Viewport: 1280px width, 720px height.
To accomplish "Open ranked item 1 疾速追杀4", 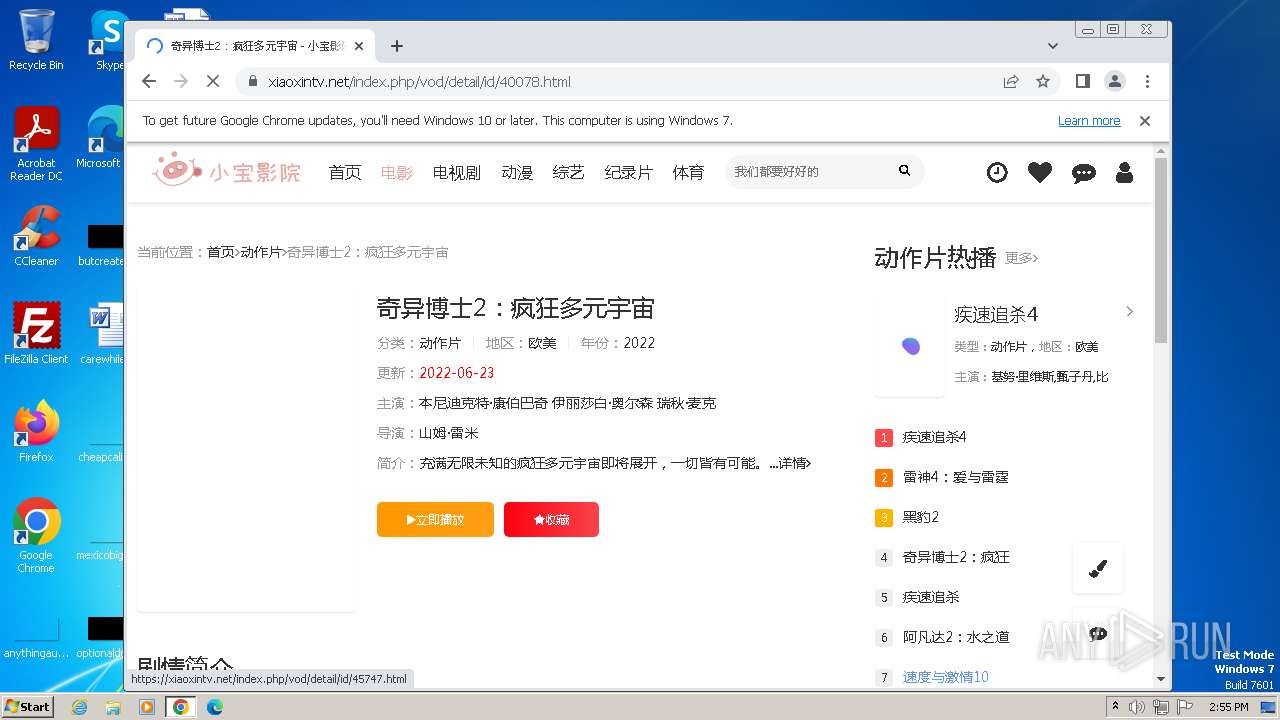I will pos(934,437).
